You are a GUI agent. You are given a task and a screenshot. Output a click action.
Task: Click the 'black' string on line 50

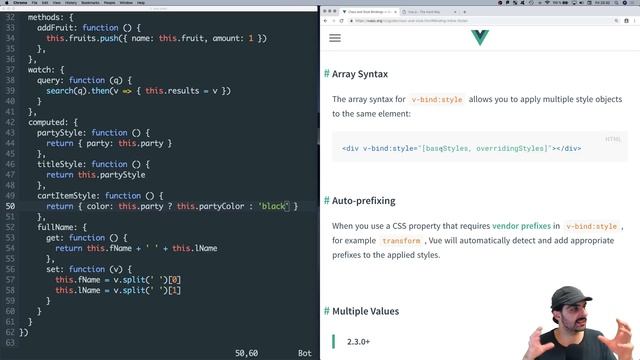(273, 206)
